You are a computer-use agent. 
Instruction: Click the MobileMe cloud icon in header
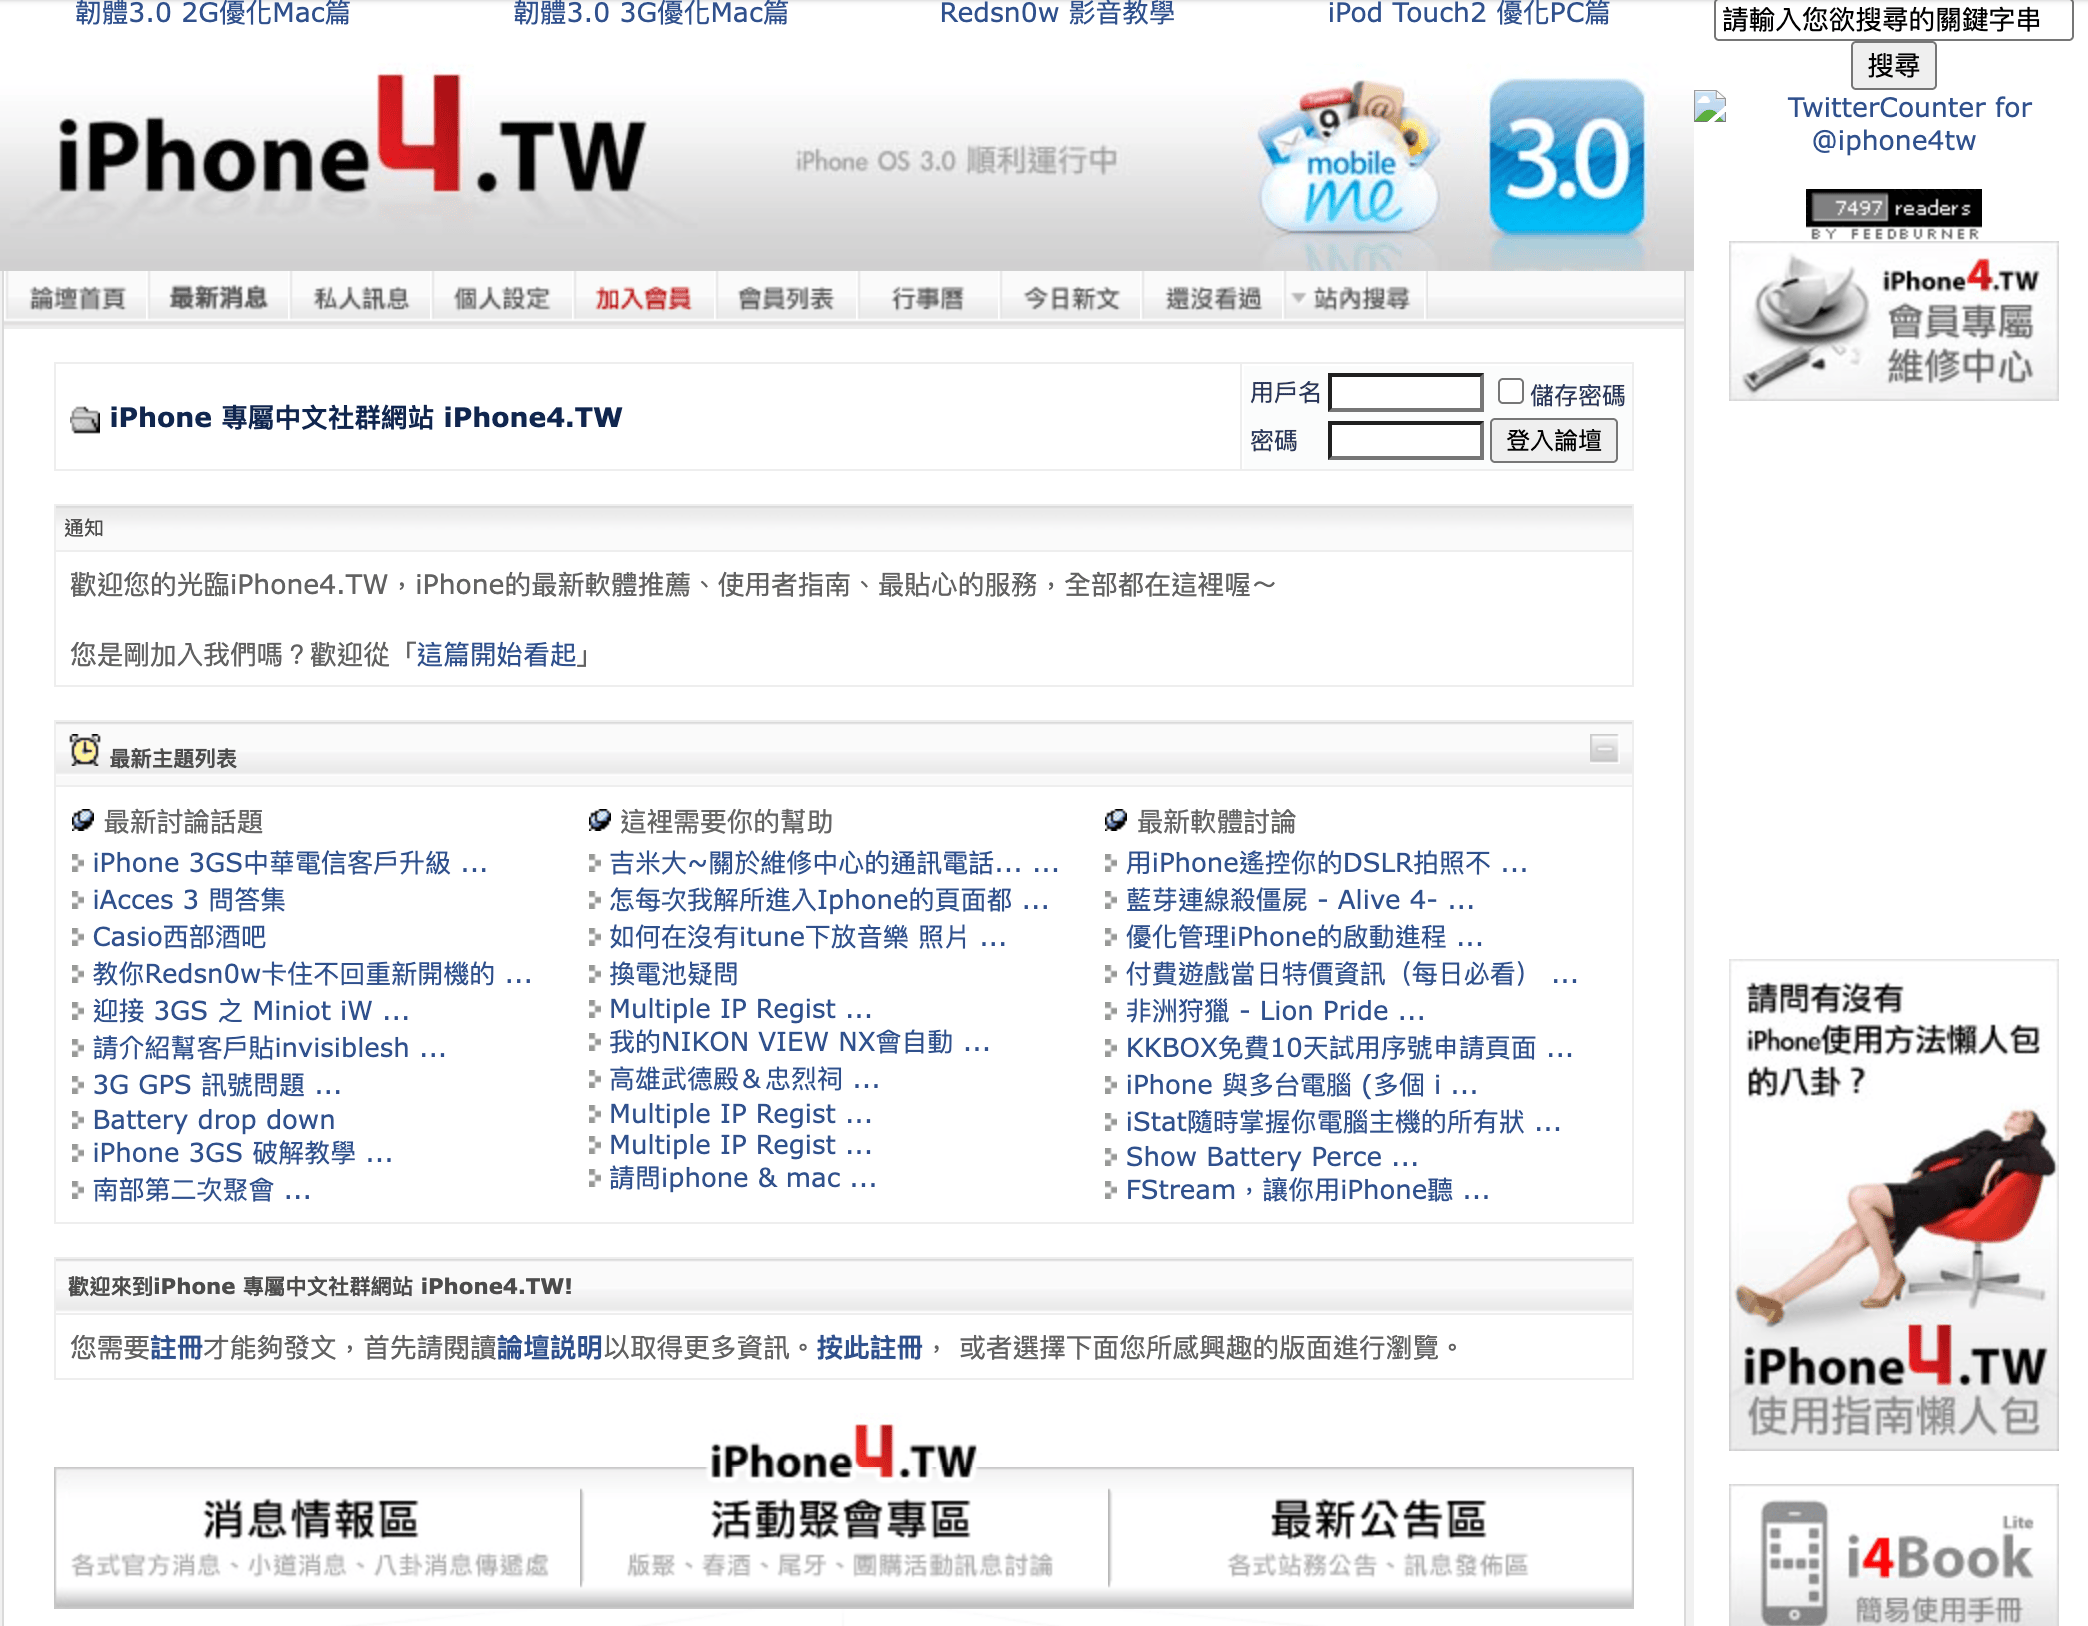coord(1350,160)
